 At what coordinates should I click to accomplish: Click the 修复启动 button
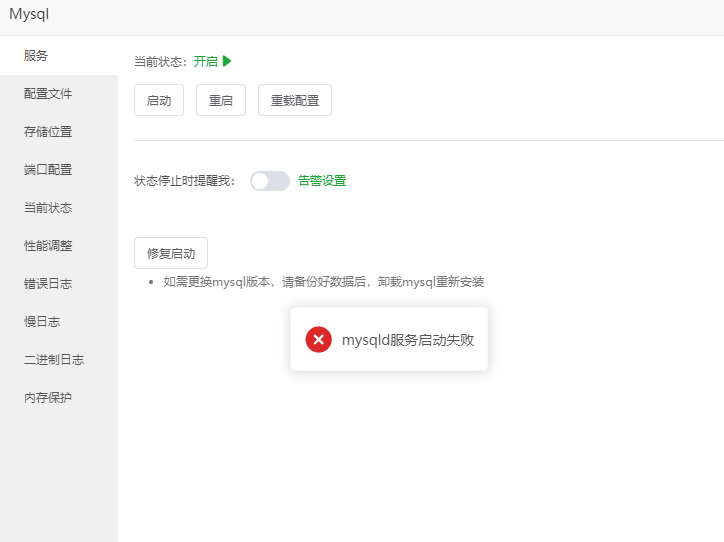(x=171, y=253)
